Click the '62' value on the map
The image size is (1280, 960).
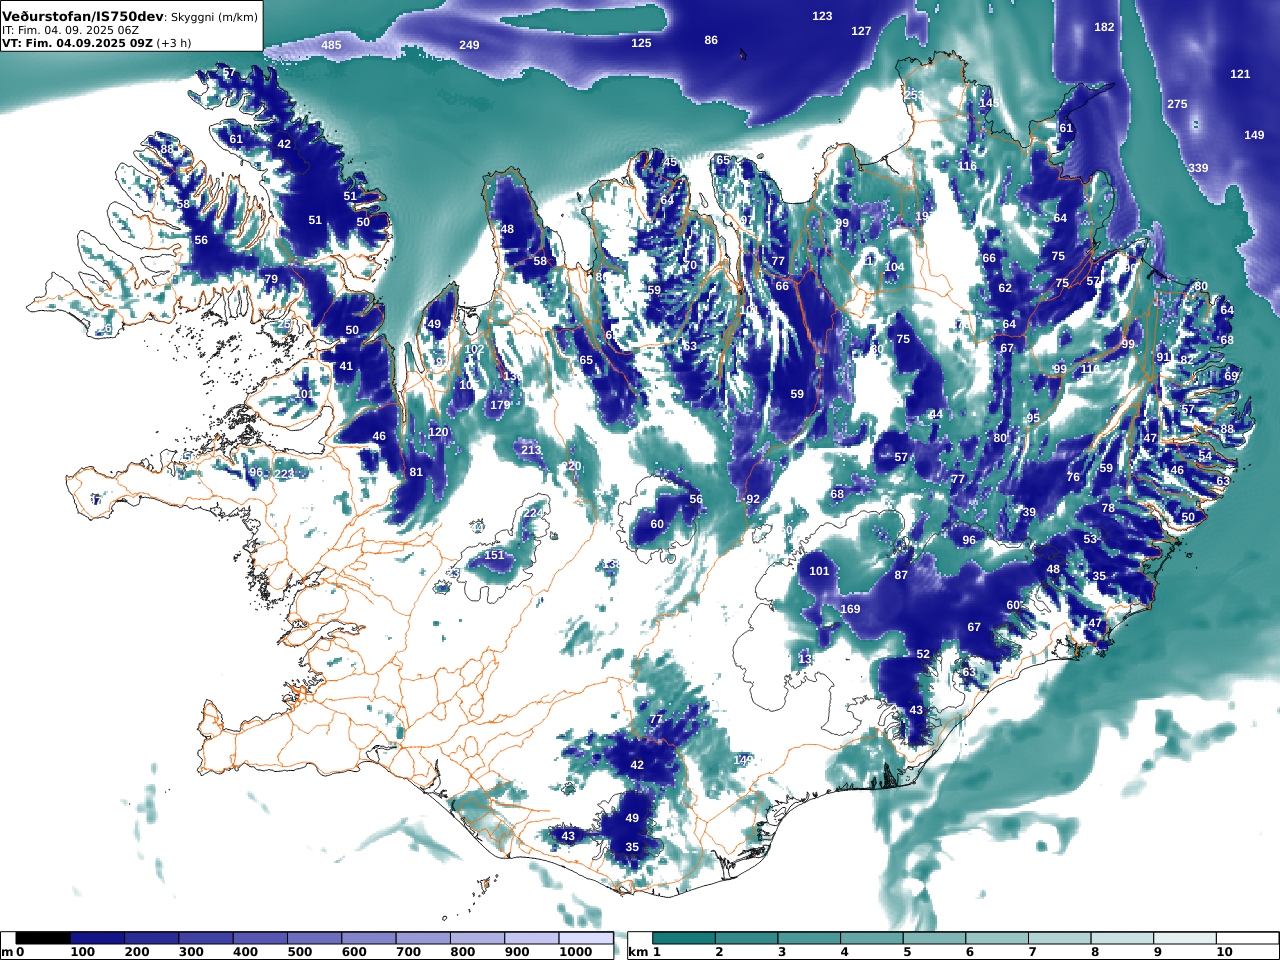(x=1005, y=288)
